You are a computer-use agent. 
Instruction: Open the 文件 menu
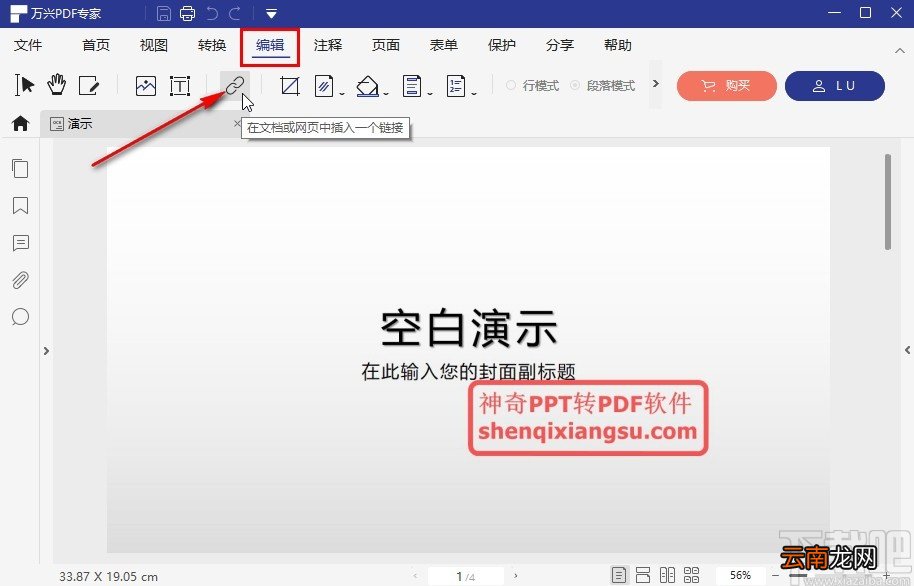pos(28,45)
